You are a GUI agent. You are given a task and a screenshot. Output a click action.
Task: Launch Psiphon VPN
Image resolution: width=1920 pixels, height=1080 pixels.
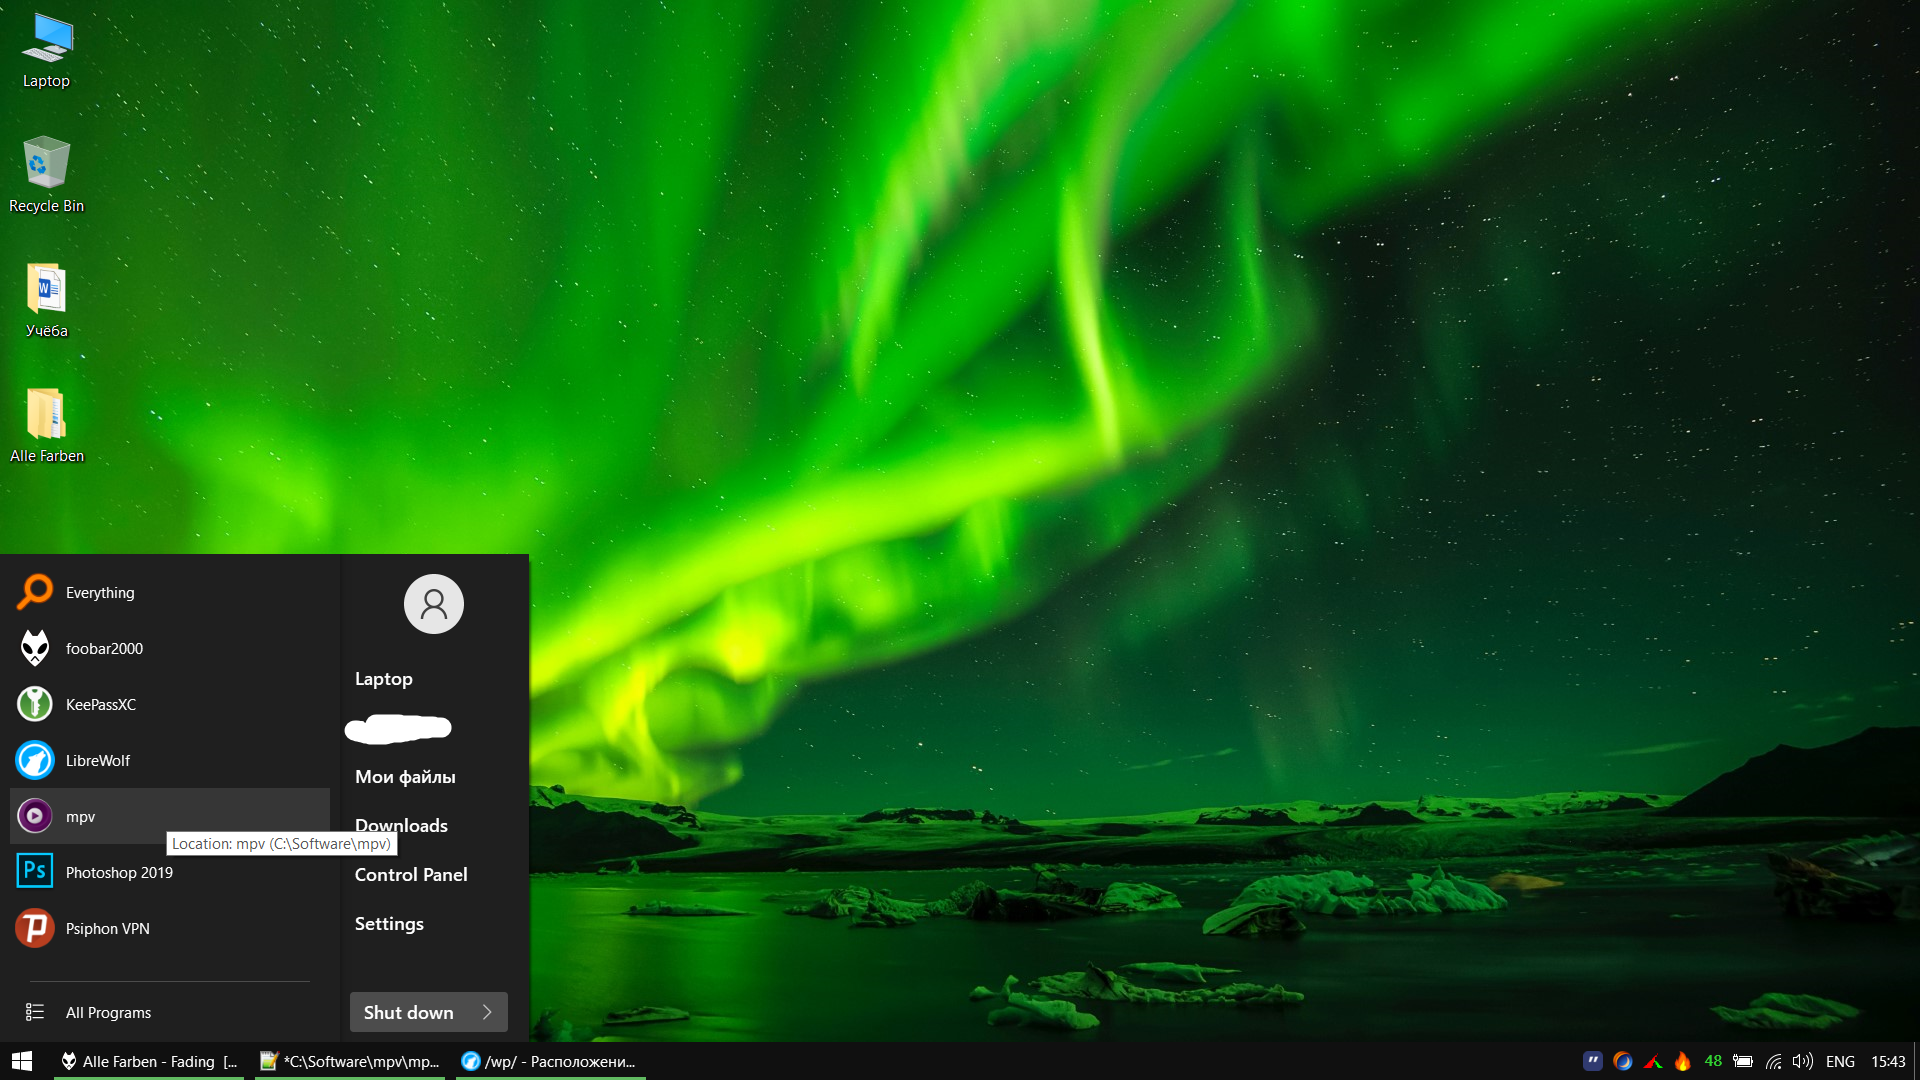pyautogui.click(x=107, y=929)
